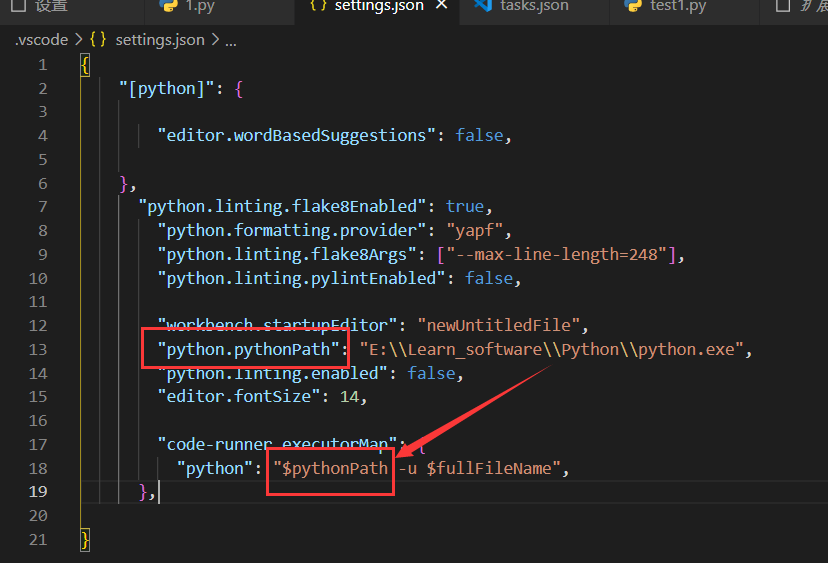Viewport: 828px width, 563px height.
Task: Click the false value on line 14
Action: click(x=431, y=373)
